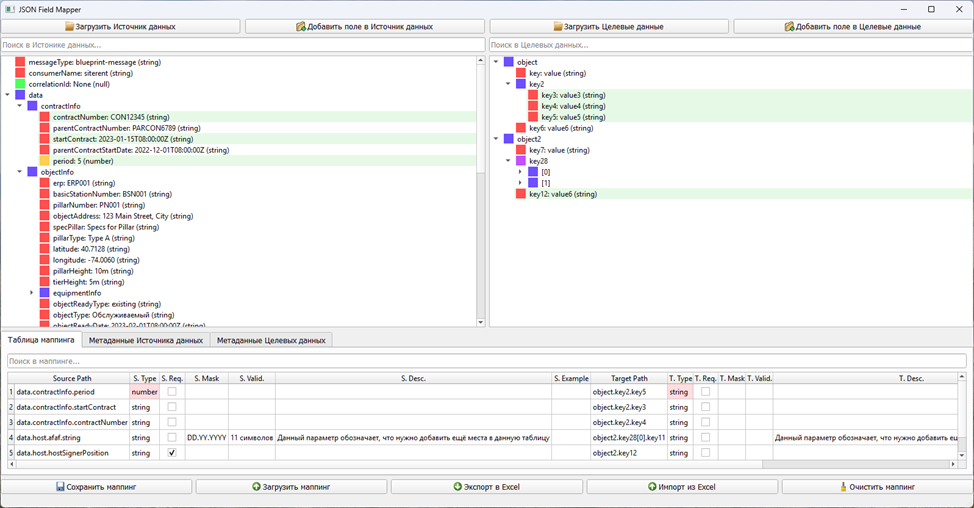Click red icon beside consumerName: siterent
Image resolution: width=974 pixels, height=508 pixels.
(x=20, y=73)
